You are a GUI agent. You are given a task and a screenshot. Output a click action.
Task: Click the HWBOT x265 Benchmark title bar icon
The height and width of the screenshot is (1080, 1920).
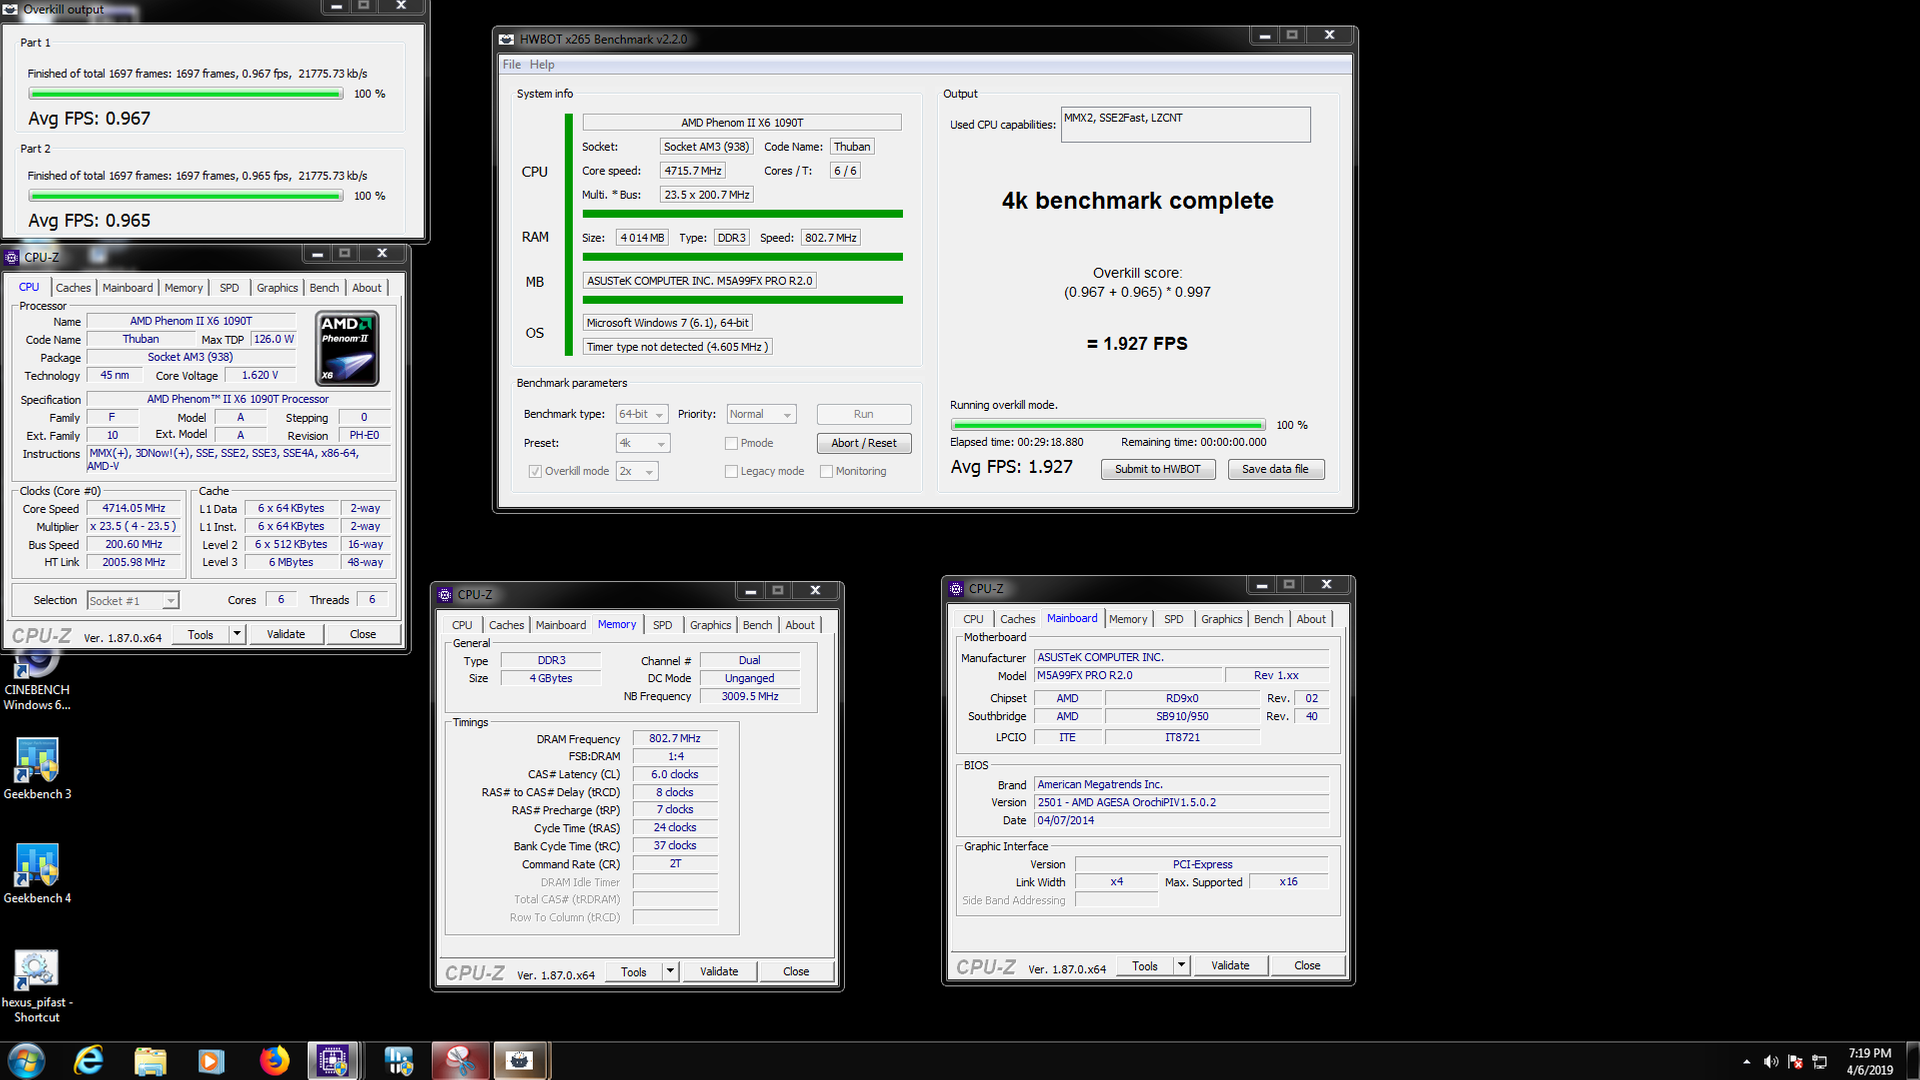coord(507,39)
